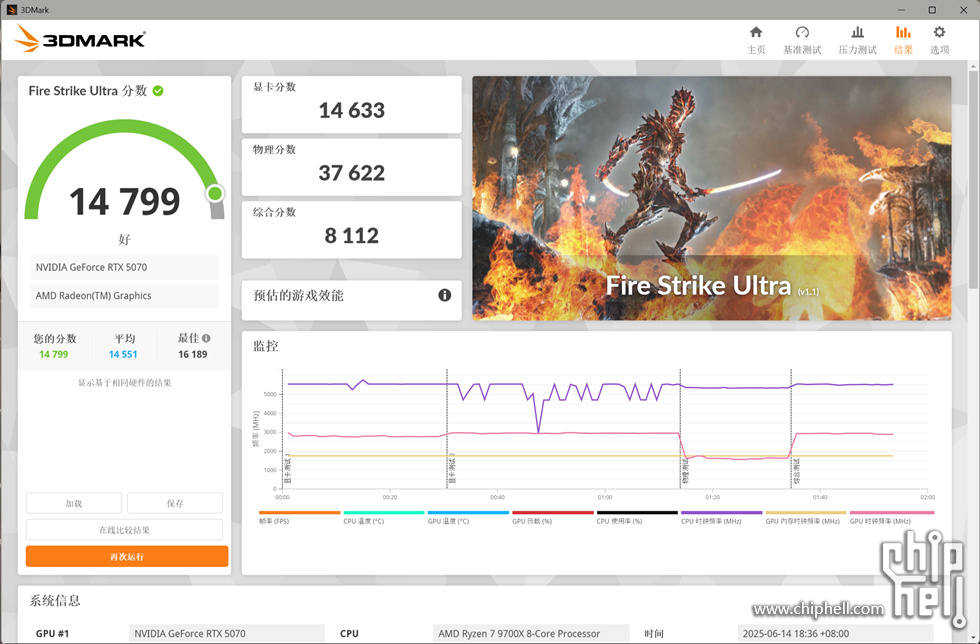
Task: Open the 主页 home icon
Action: 756,33
